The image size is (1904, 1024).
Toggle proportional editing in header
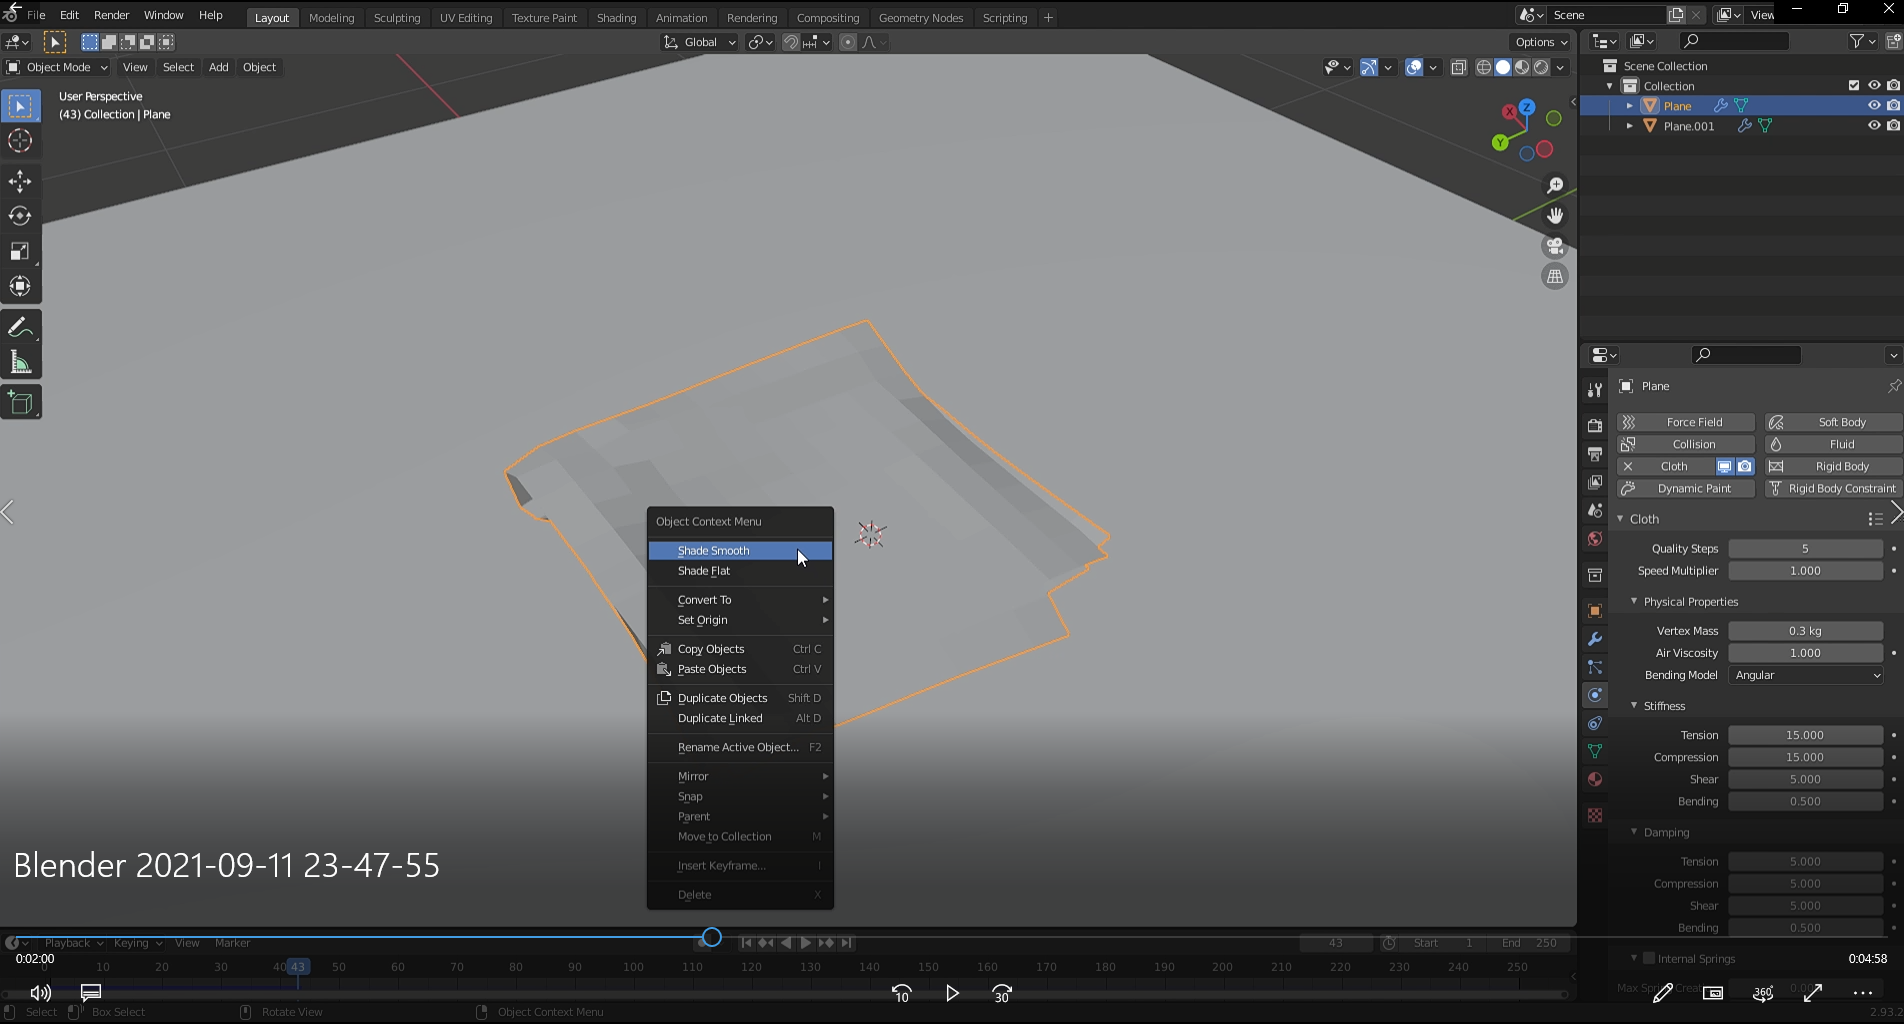(x=848, y=42)
